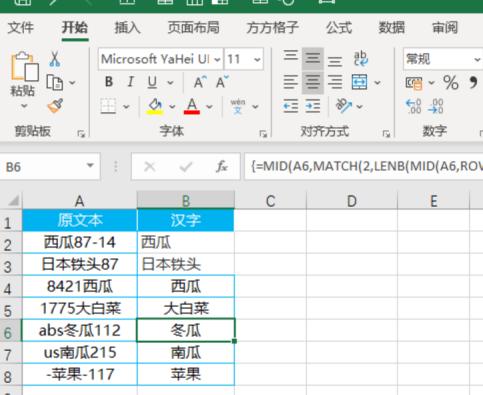
Task: Toggle Bold formatting
Action: [109, 82]
